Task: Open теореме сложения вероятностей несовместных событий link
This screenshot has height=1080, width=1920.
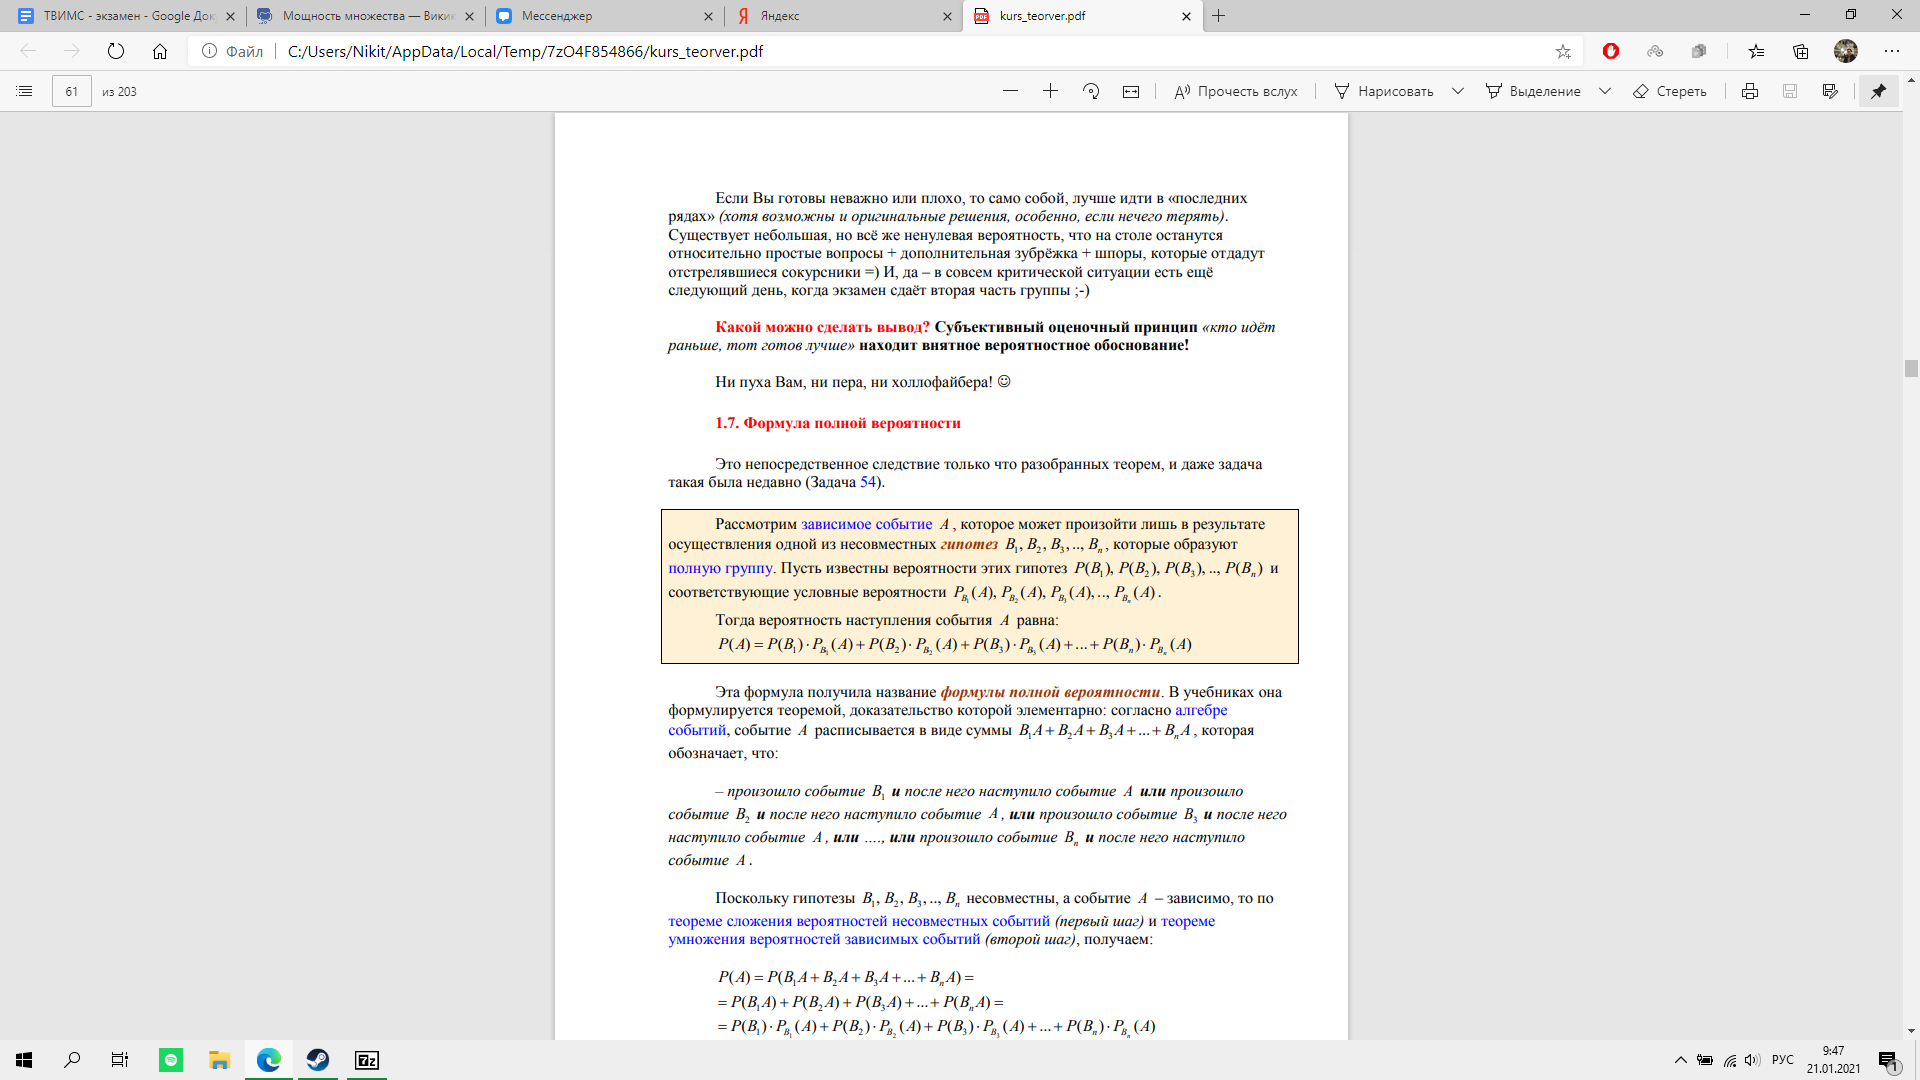Action: pyautogui.click(x=859, y=921)
